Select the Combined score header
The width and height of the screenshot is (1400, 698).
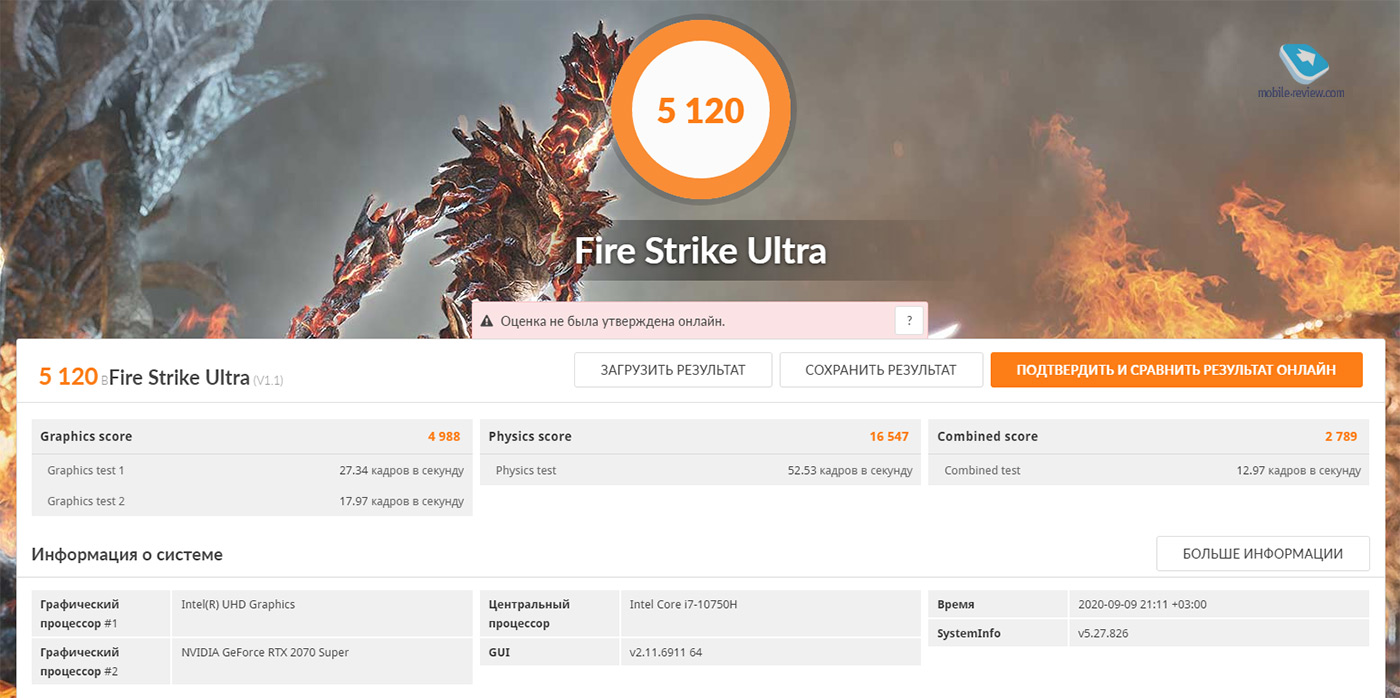[x=1148, y=436]
